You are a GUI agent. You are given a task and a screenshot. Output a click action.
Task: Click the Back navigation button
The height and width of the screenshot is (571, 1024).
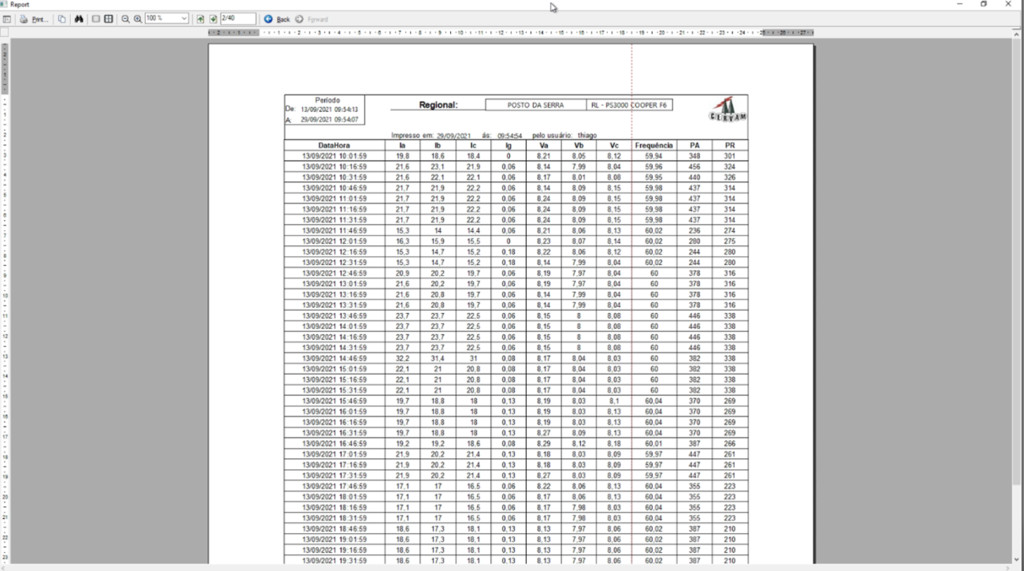(277, 19)
